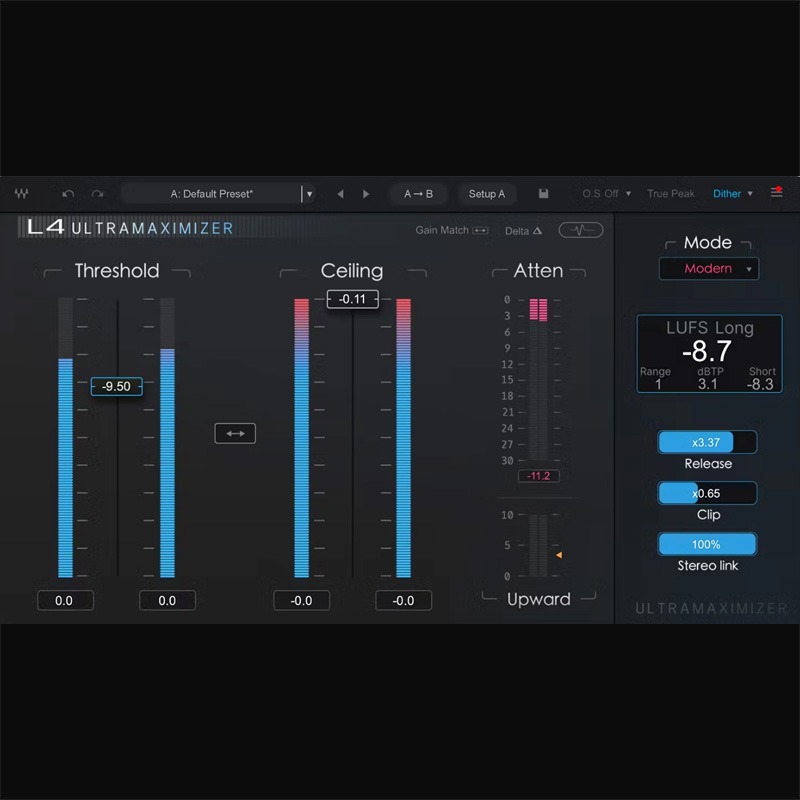This screenshot has width=800, height=800.
Task: Click the Release x3.37 slider
Action: pyautogui.click(x=707, y=442)
